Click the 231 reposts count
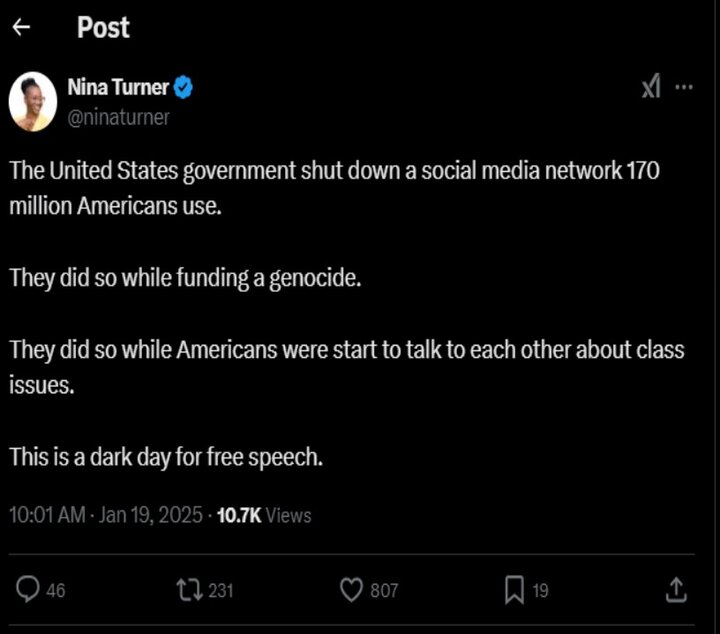Screen dimensions: 720x634 coord(220,591)
